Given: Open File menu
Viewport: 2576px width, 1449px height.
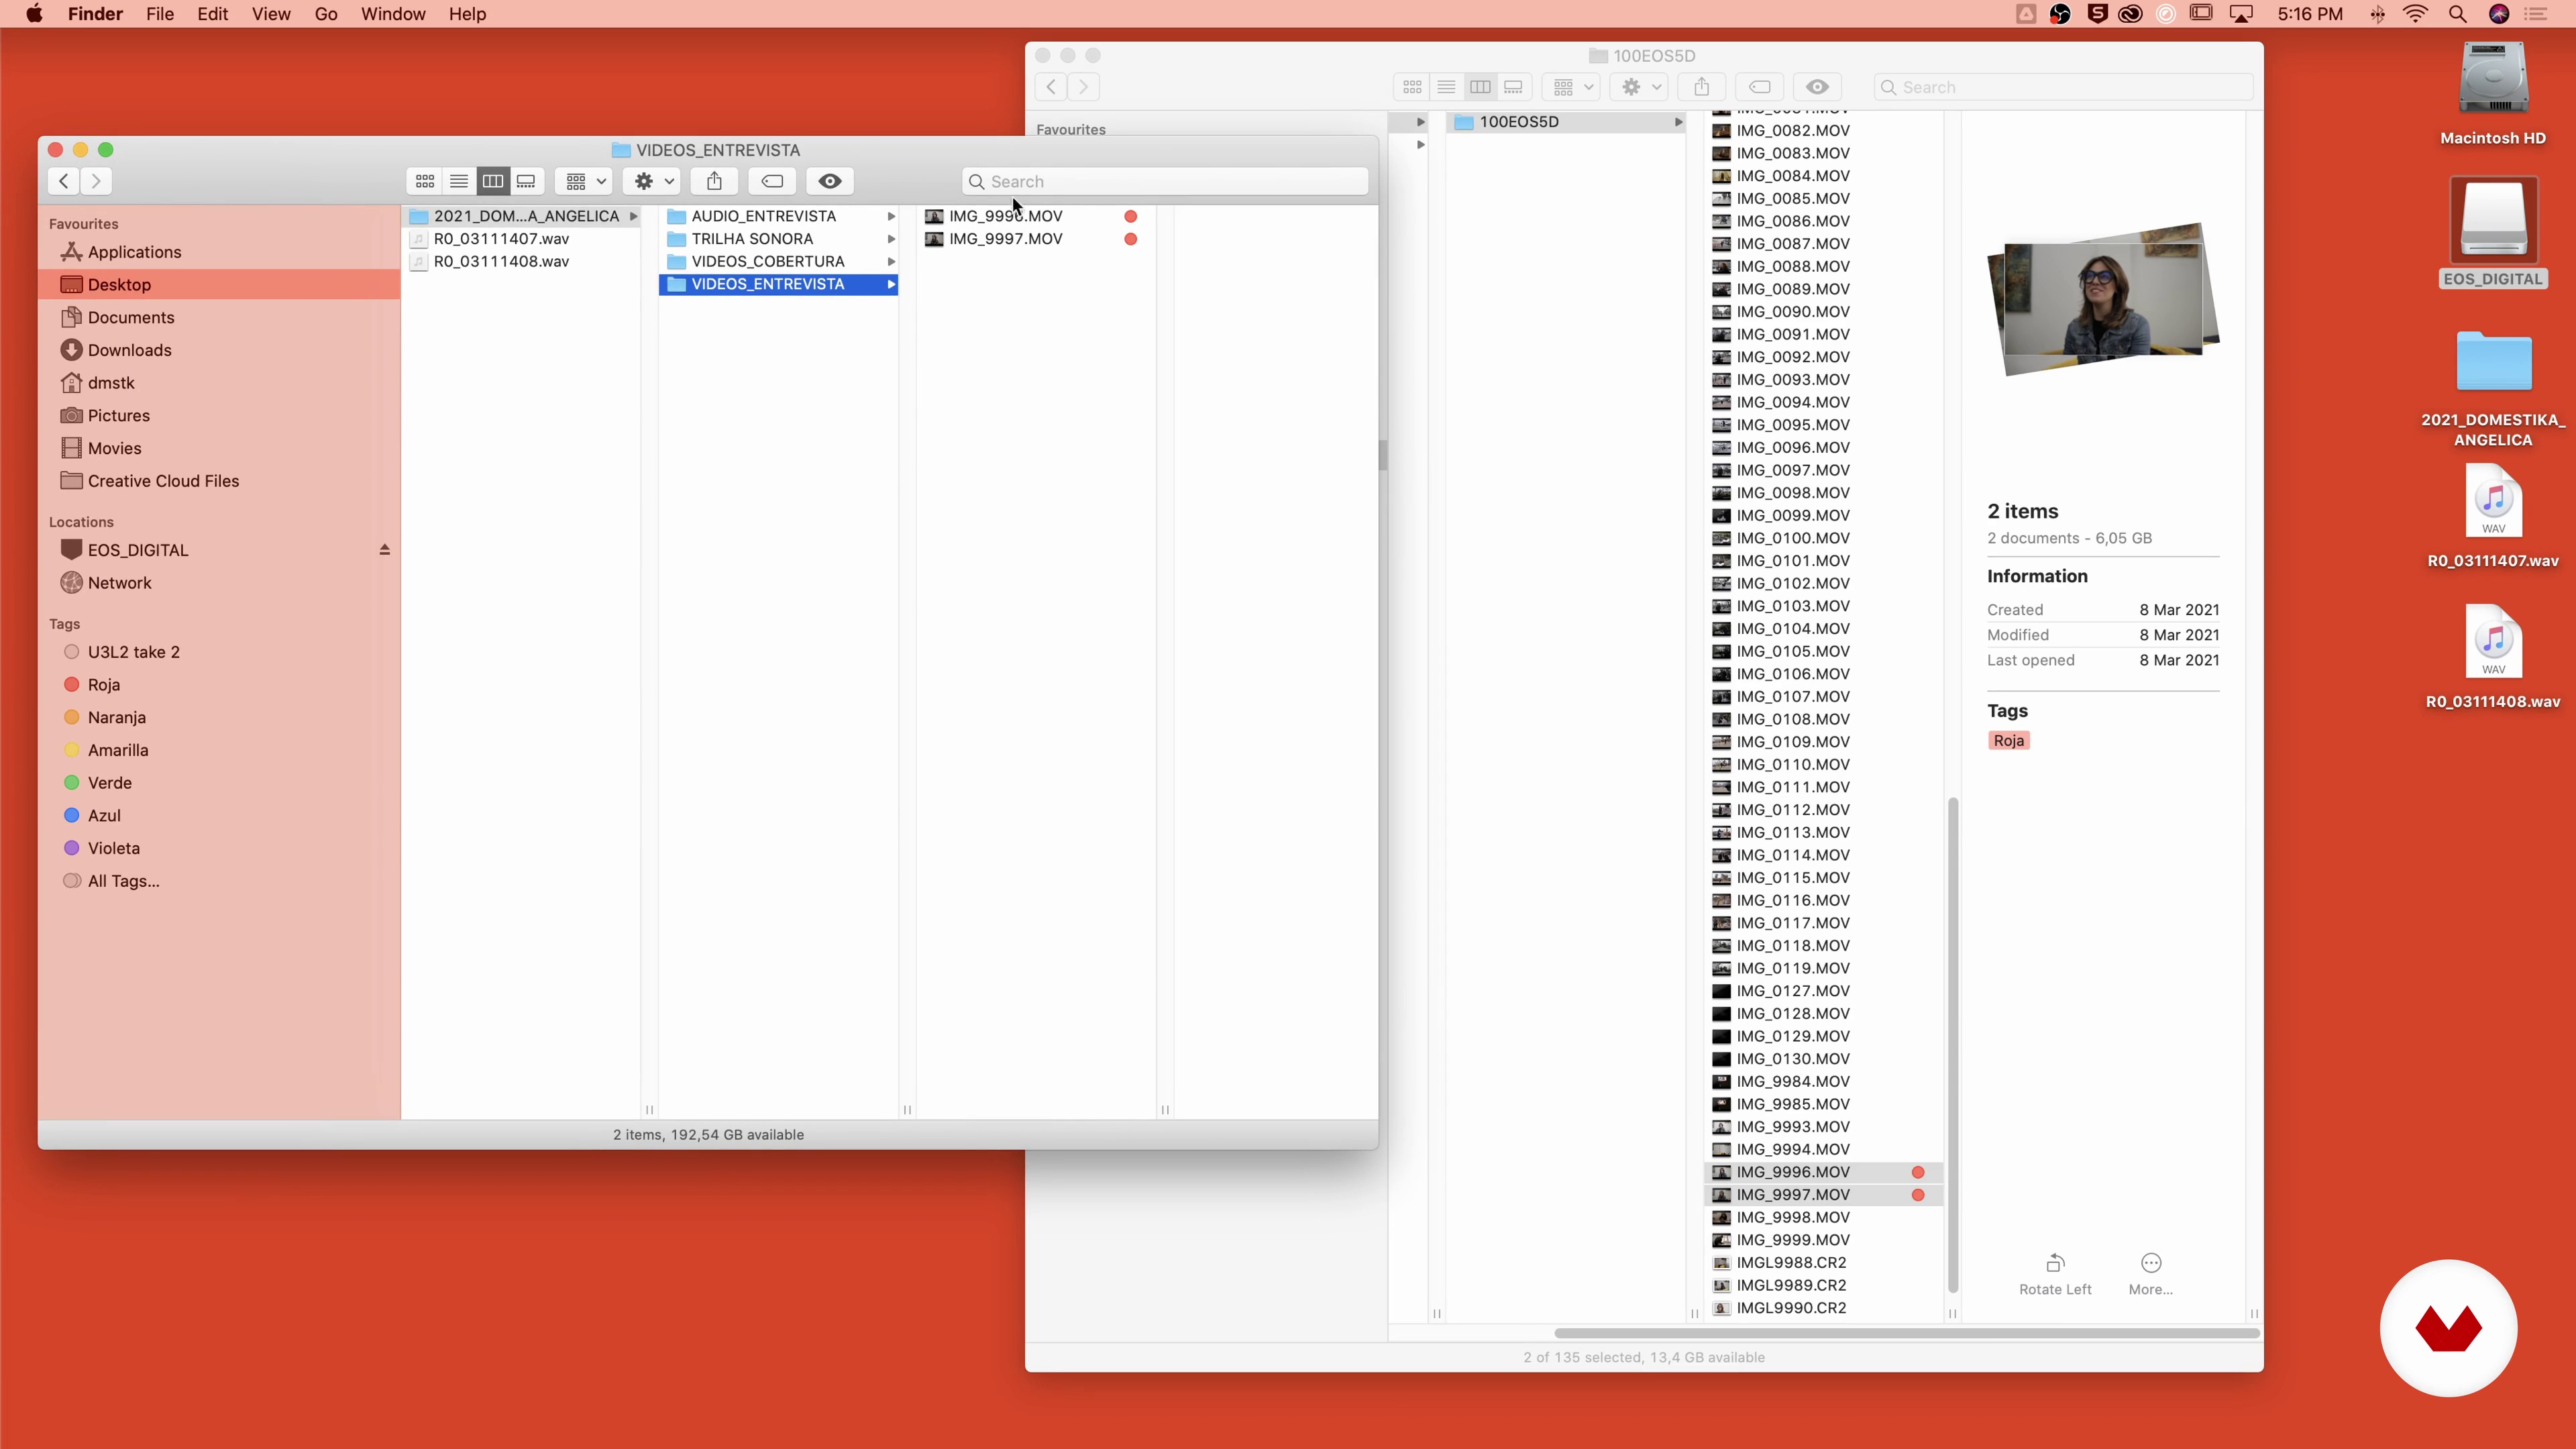Looking at the screenshot, I should coord(160,14).
